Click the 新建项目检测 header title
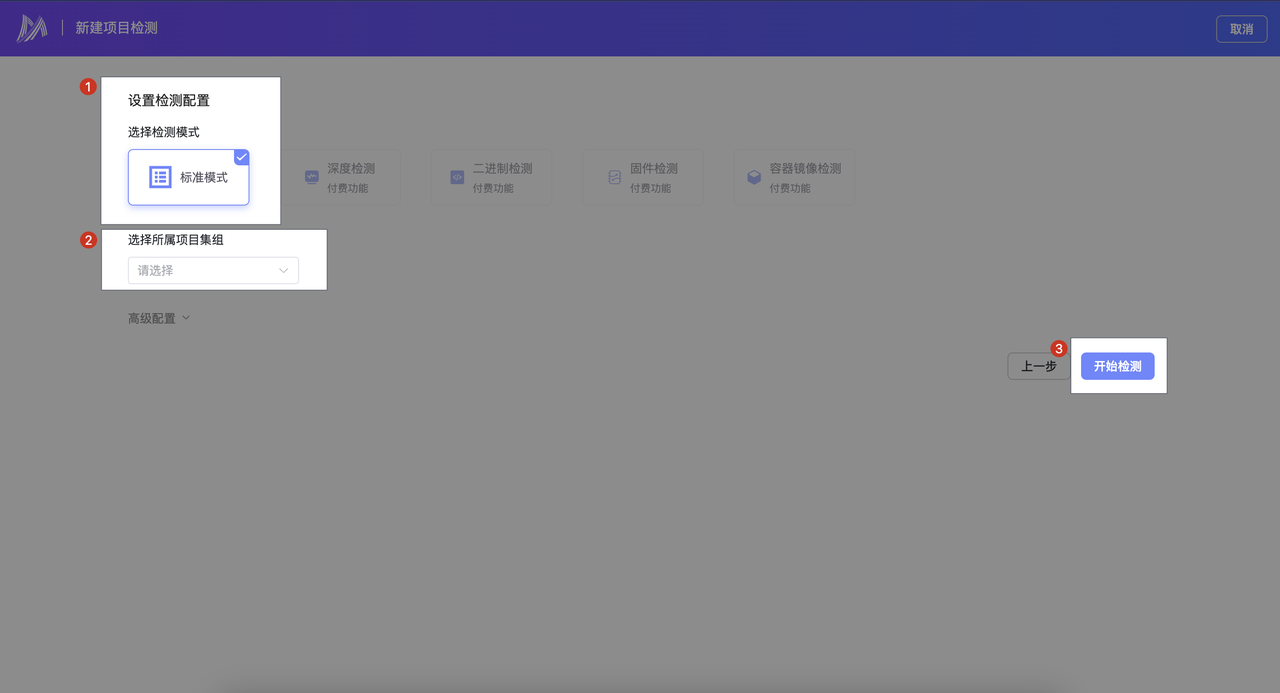 pyautogui.click(x=116, y=28)
